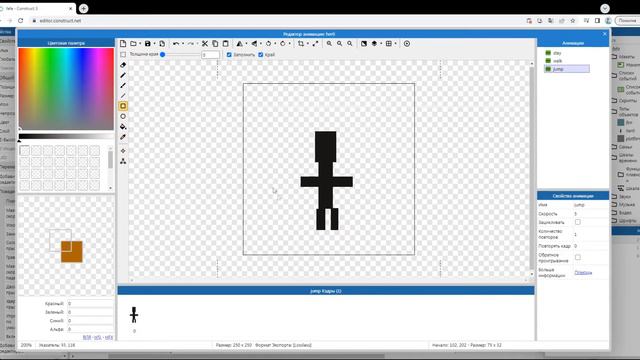The height and width of the screenshot is (360, 640).
Task: Preview the animation with the play icon
Action: [407, 43]
